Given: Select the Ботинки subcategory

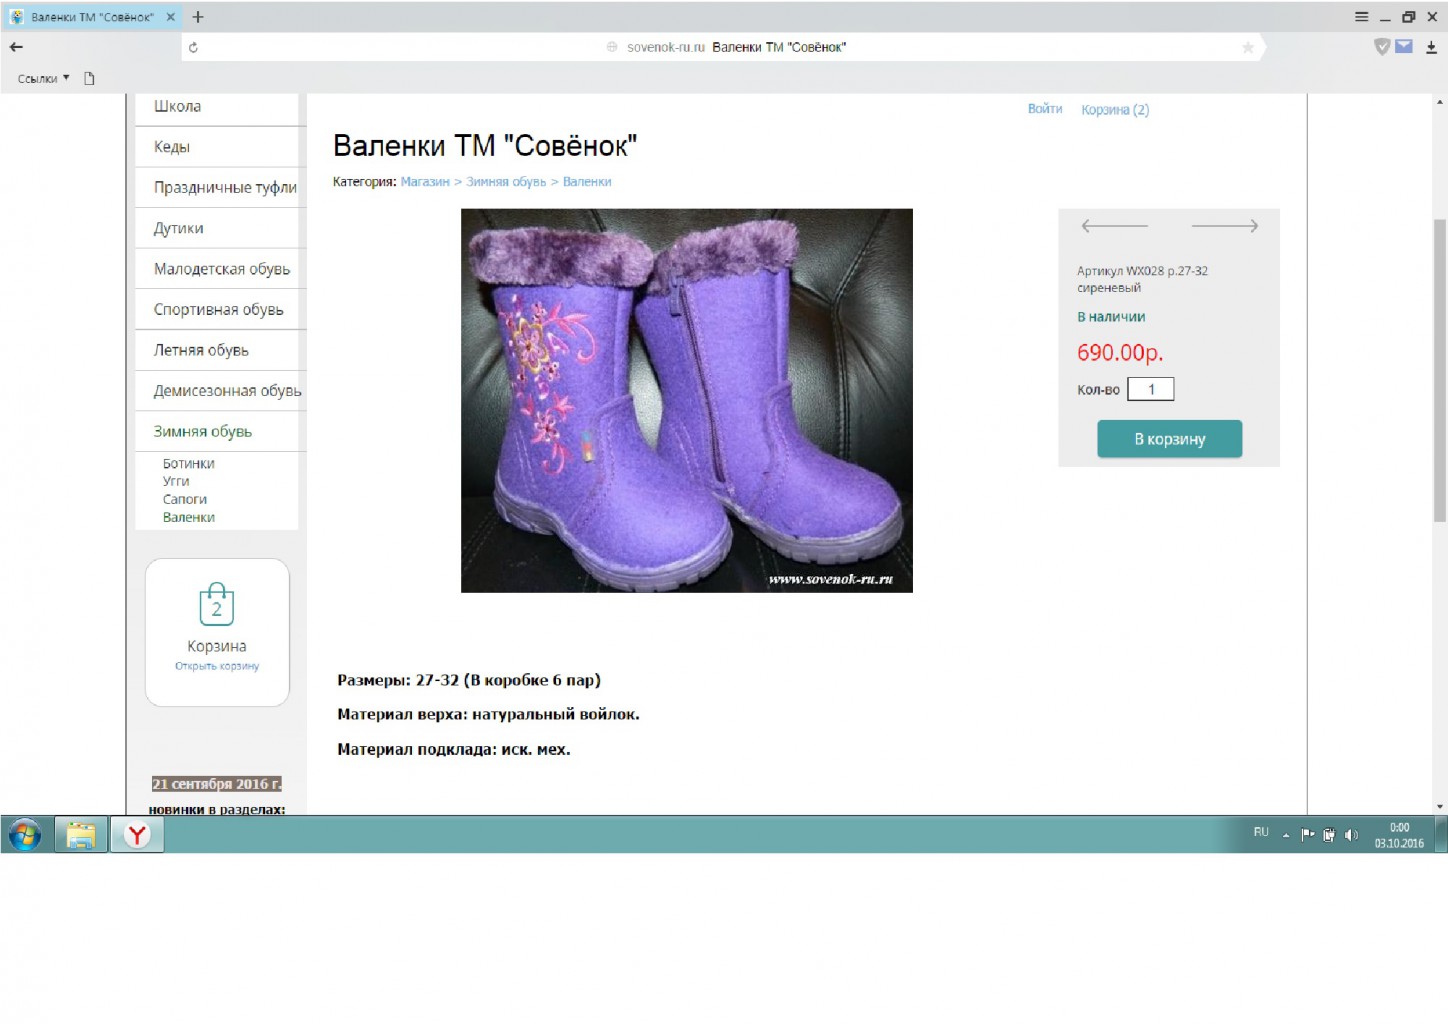Looking at the screenshot, I should point(189,464).
